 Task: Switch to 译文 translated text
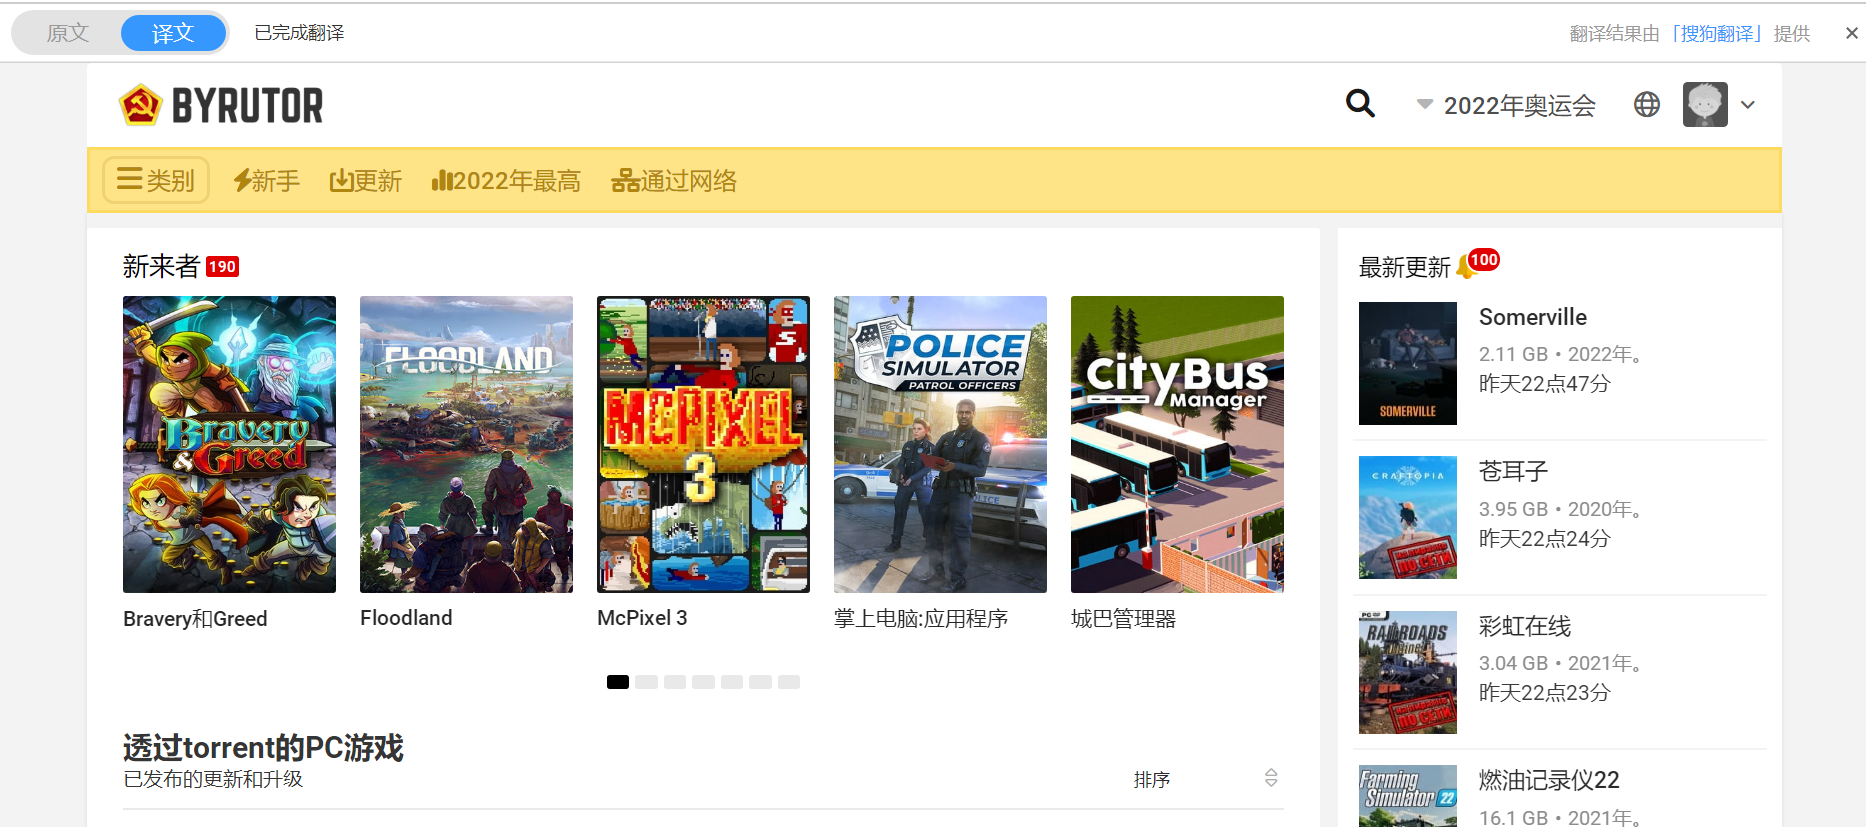pyautogui.click(x=173, y=33)
